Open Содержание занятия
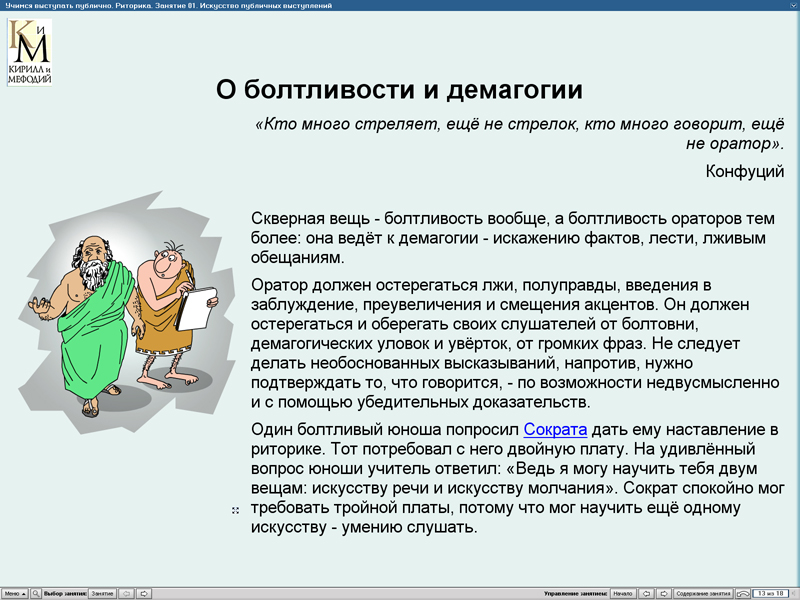 click(703, 593)
